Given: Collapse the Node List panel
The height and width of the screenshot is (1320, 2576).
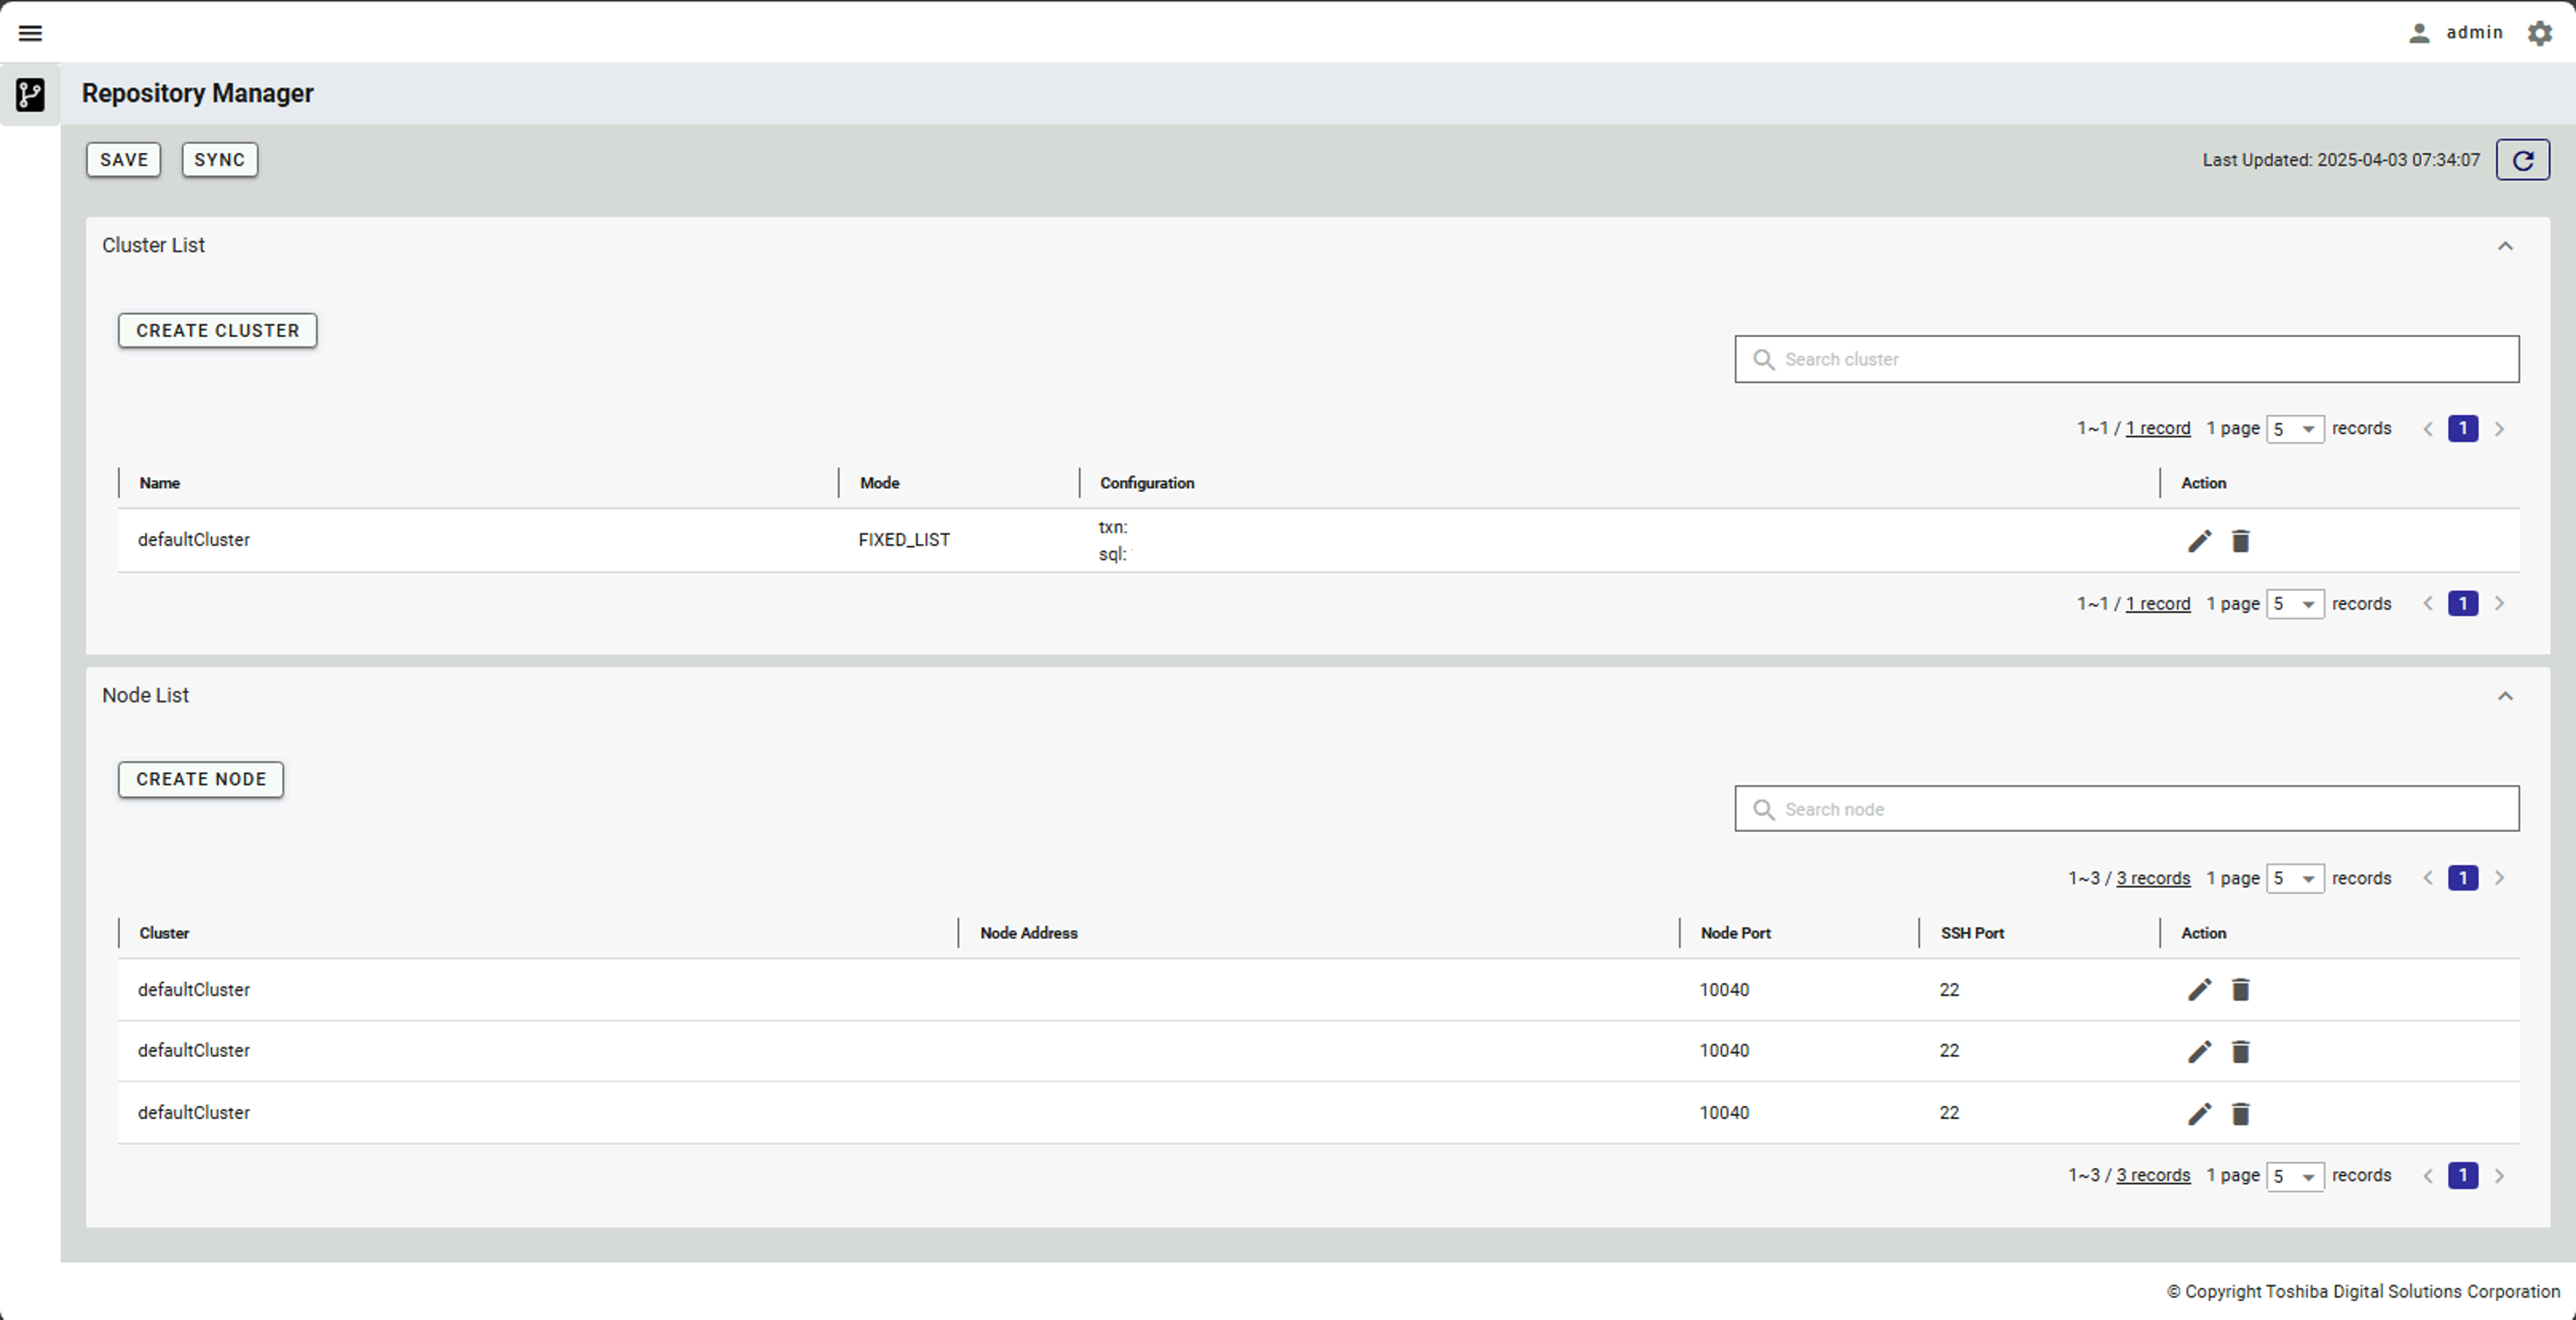Looking at the screenshot, I should 2504,696.
